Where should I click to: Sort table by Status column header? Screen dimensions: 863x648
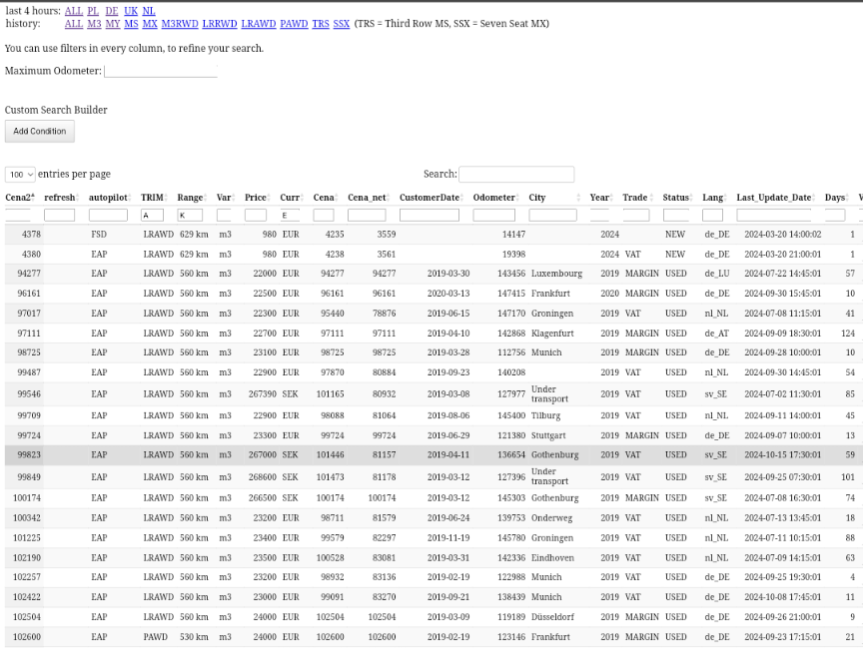(x=676, y=198)
